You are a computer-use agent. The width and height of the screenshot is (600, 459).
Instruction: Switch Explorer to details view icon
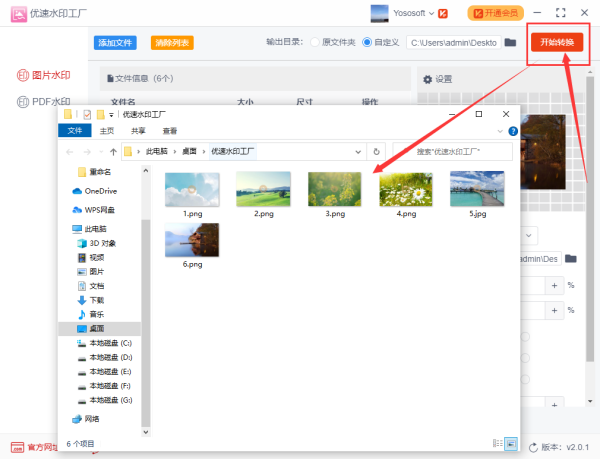[497, 443]
